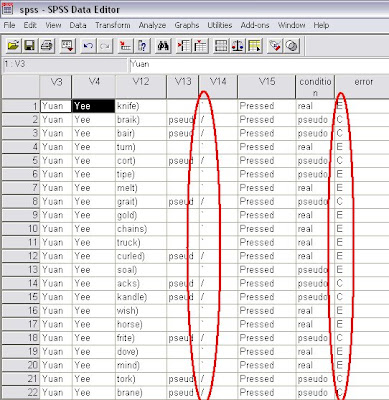Screen dimensions: 389x400
Task: Click the 'horse)' cell
Action: (x=141, y=324)
